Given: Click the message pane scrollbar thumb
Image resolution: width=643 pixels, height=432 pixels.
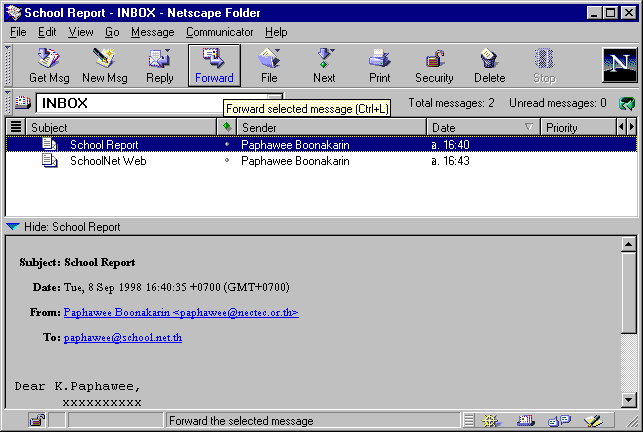Looking at the screenshot, I should coord(628,293).
